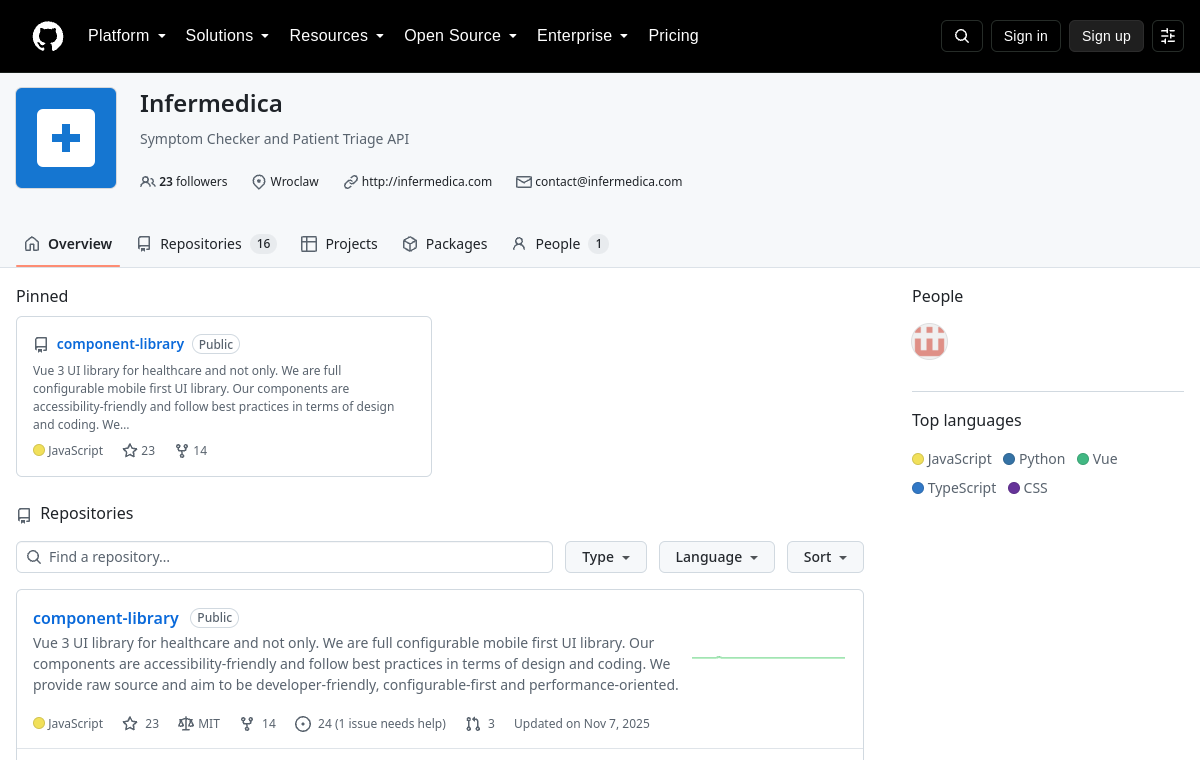The width and height of the screenshot is (1200, 760).
Task: Click the member avatar under People
Action: pyautogui.click(x=930, y=341)
